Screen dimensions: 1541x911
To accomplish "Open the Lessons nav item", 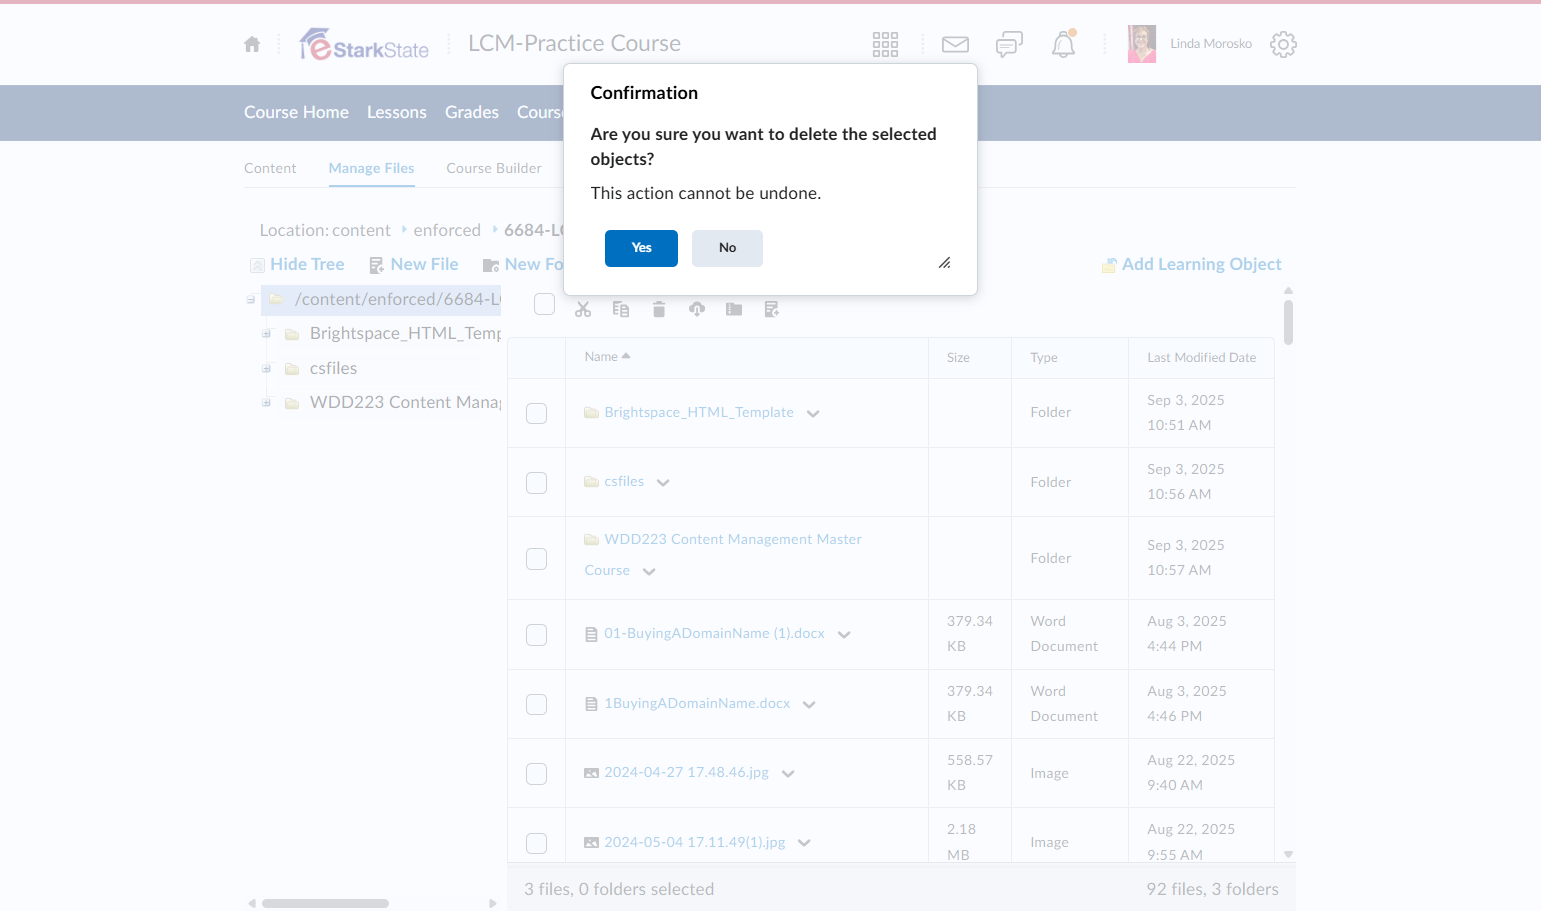I will click(x=397, y=112).
